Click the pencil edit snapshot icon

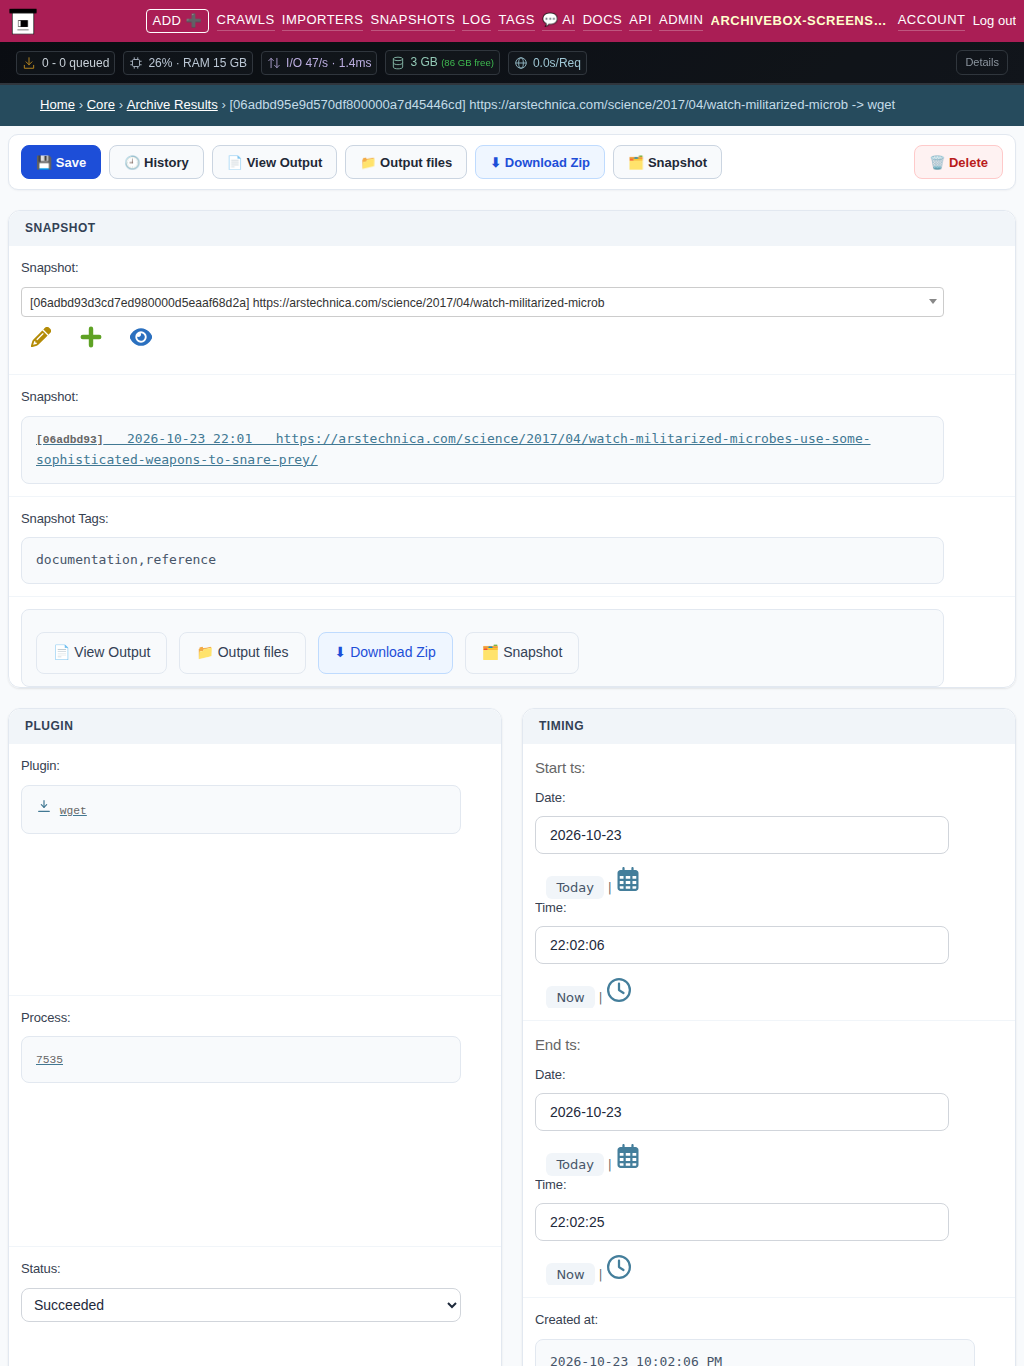click(x=41, y=337)
